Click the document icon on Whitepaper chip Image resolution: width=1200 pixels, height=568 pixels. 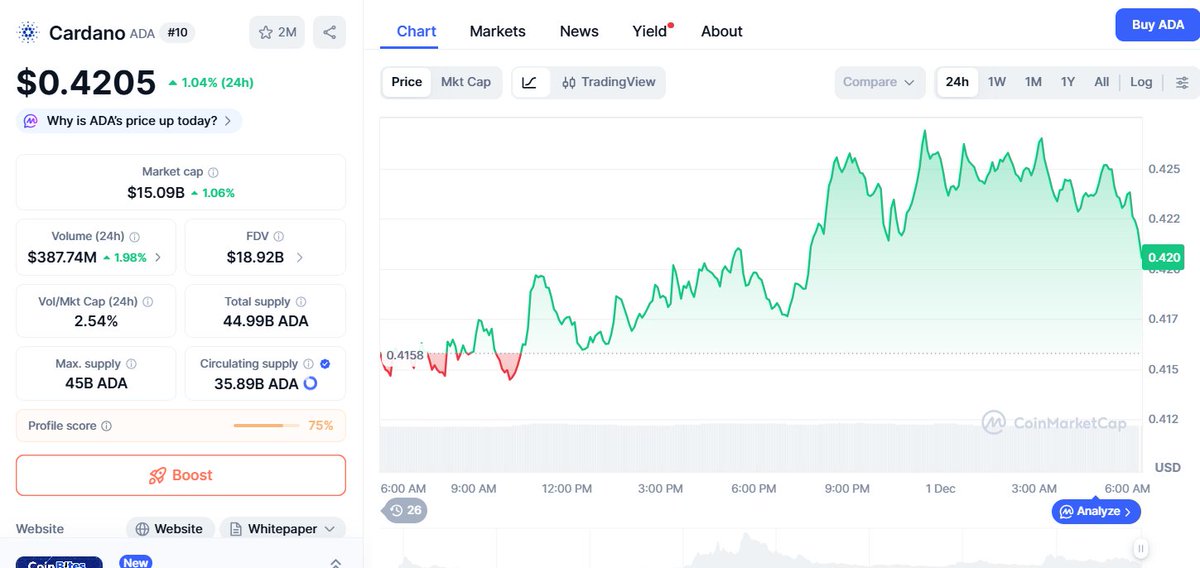click(x=236, y=529)
